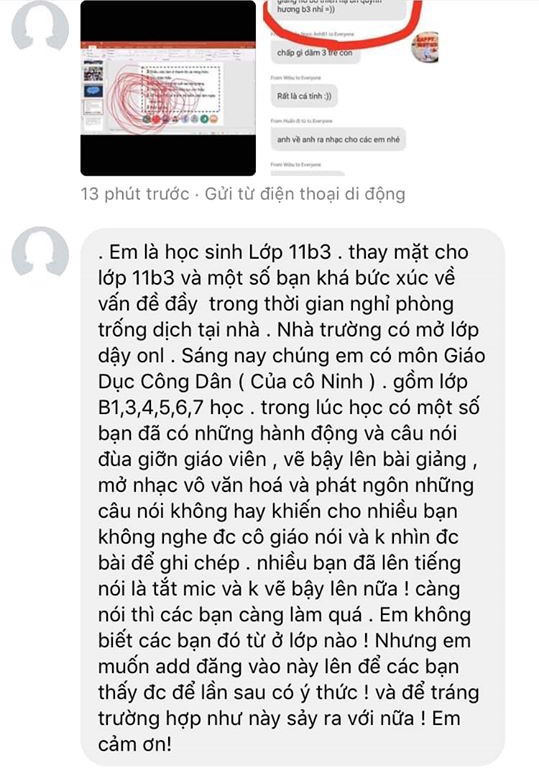The height and width of the screenshot is (776, 539).
Task: Open the Happy Birthday profile picture
Action: click(425, 48)
